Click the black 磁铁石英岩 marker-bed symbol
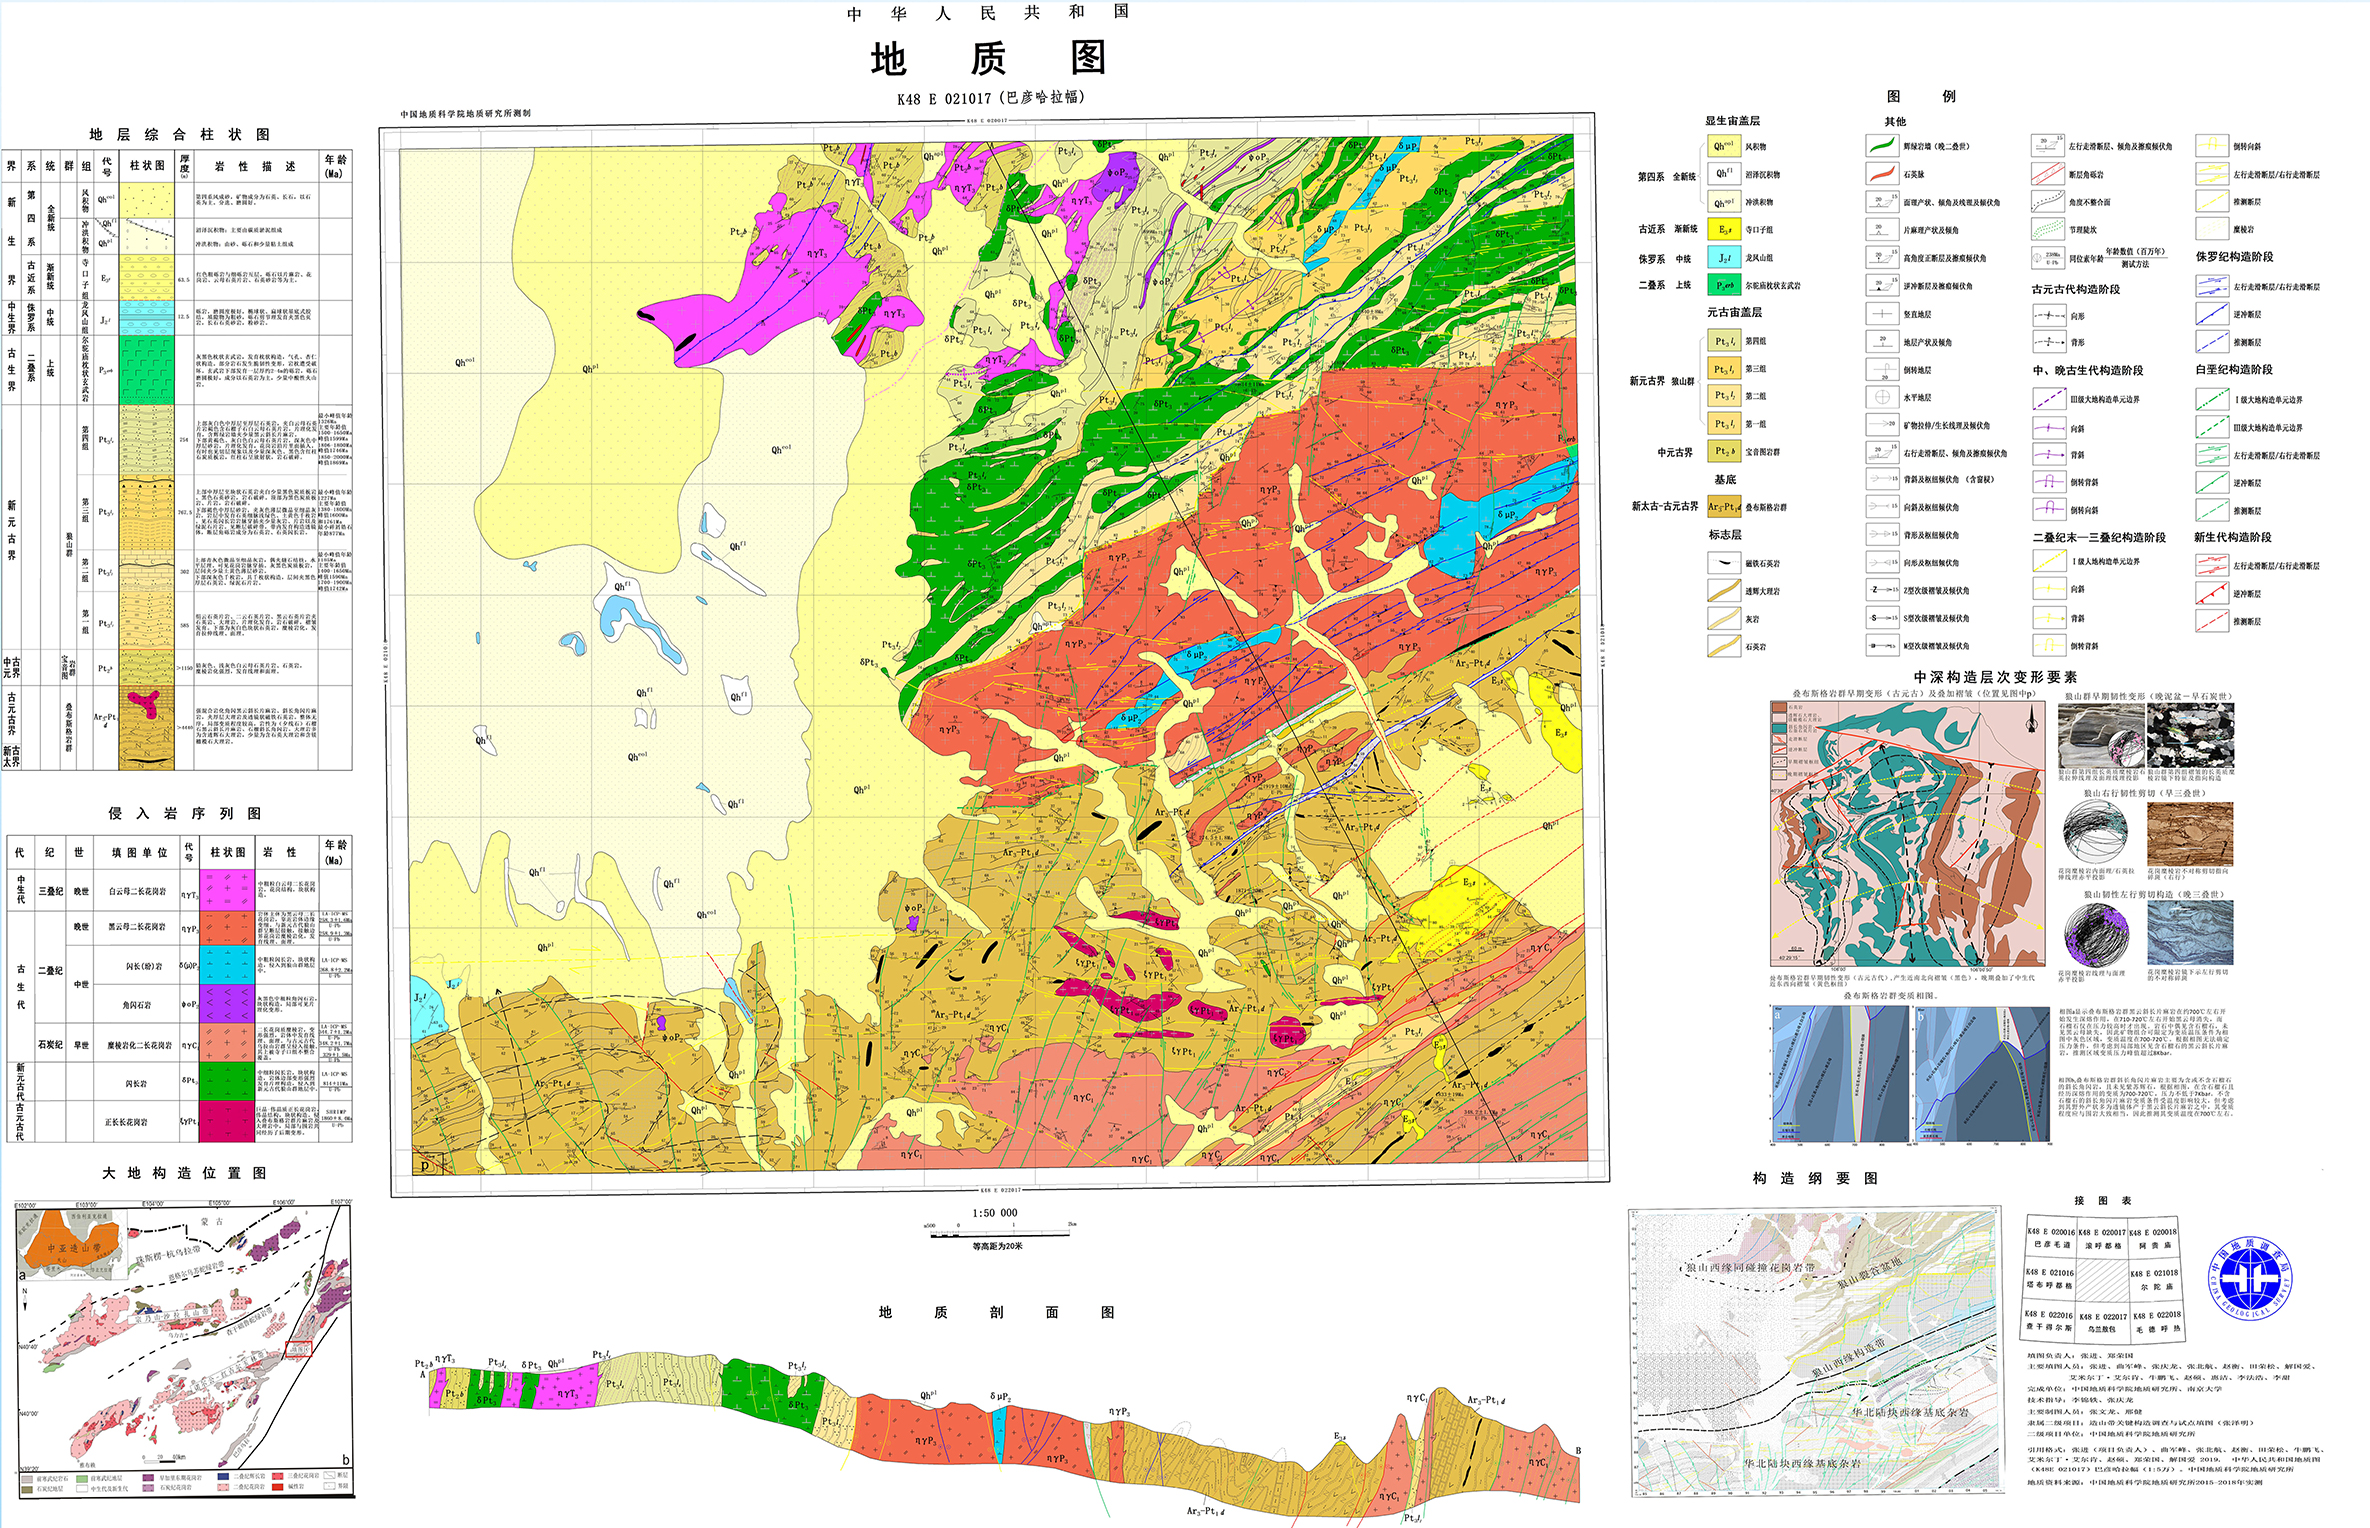Image resolution: width=2370 pixels, height=1528 pixels. click(x=1723, y=563)
